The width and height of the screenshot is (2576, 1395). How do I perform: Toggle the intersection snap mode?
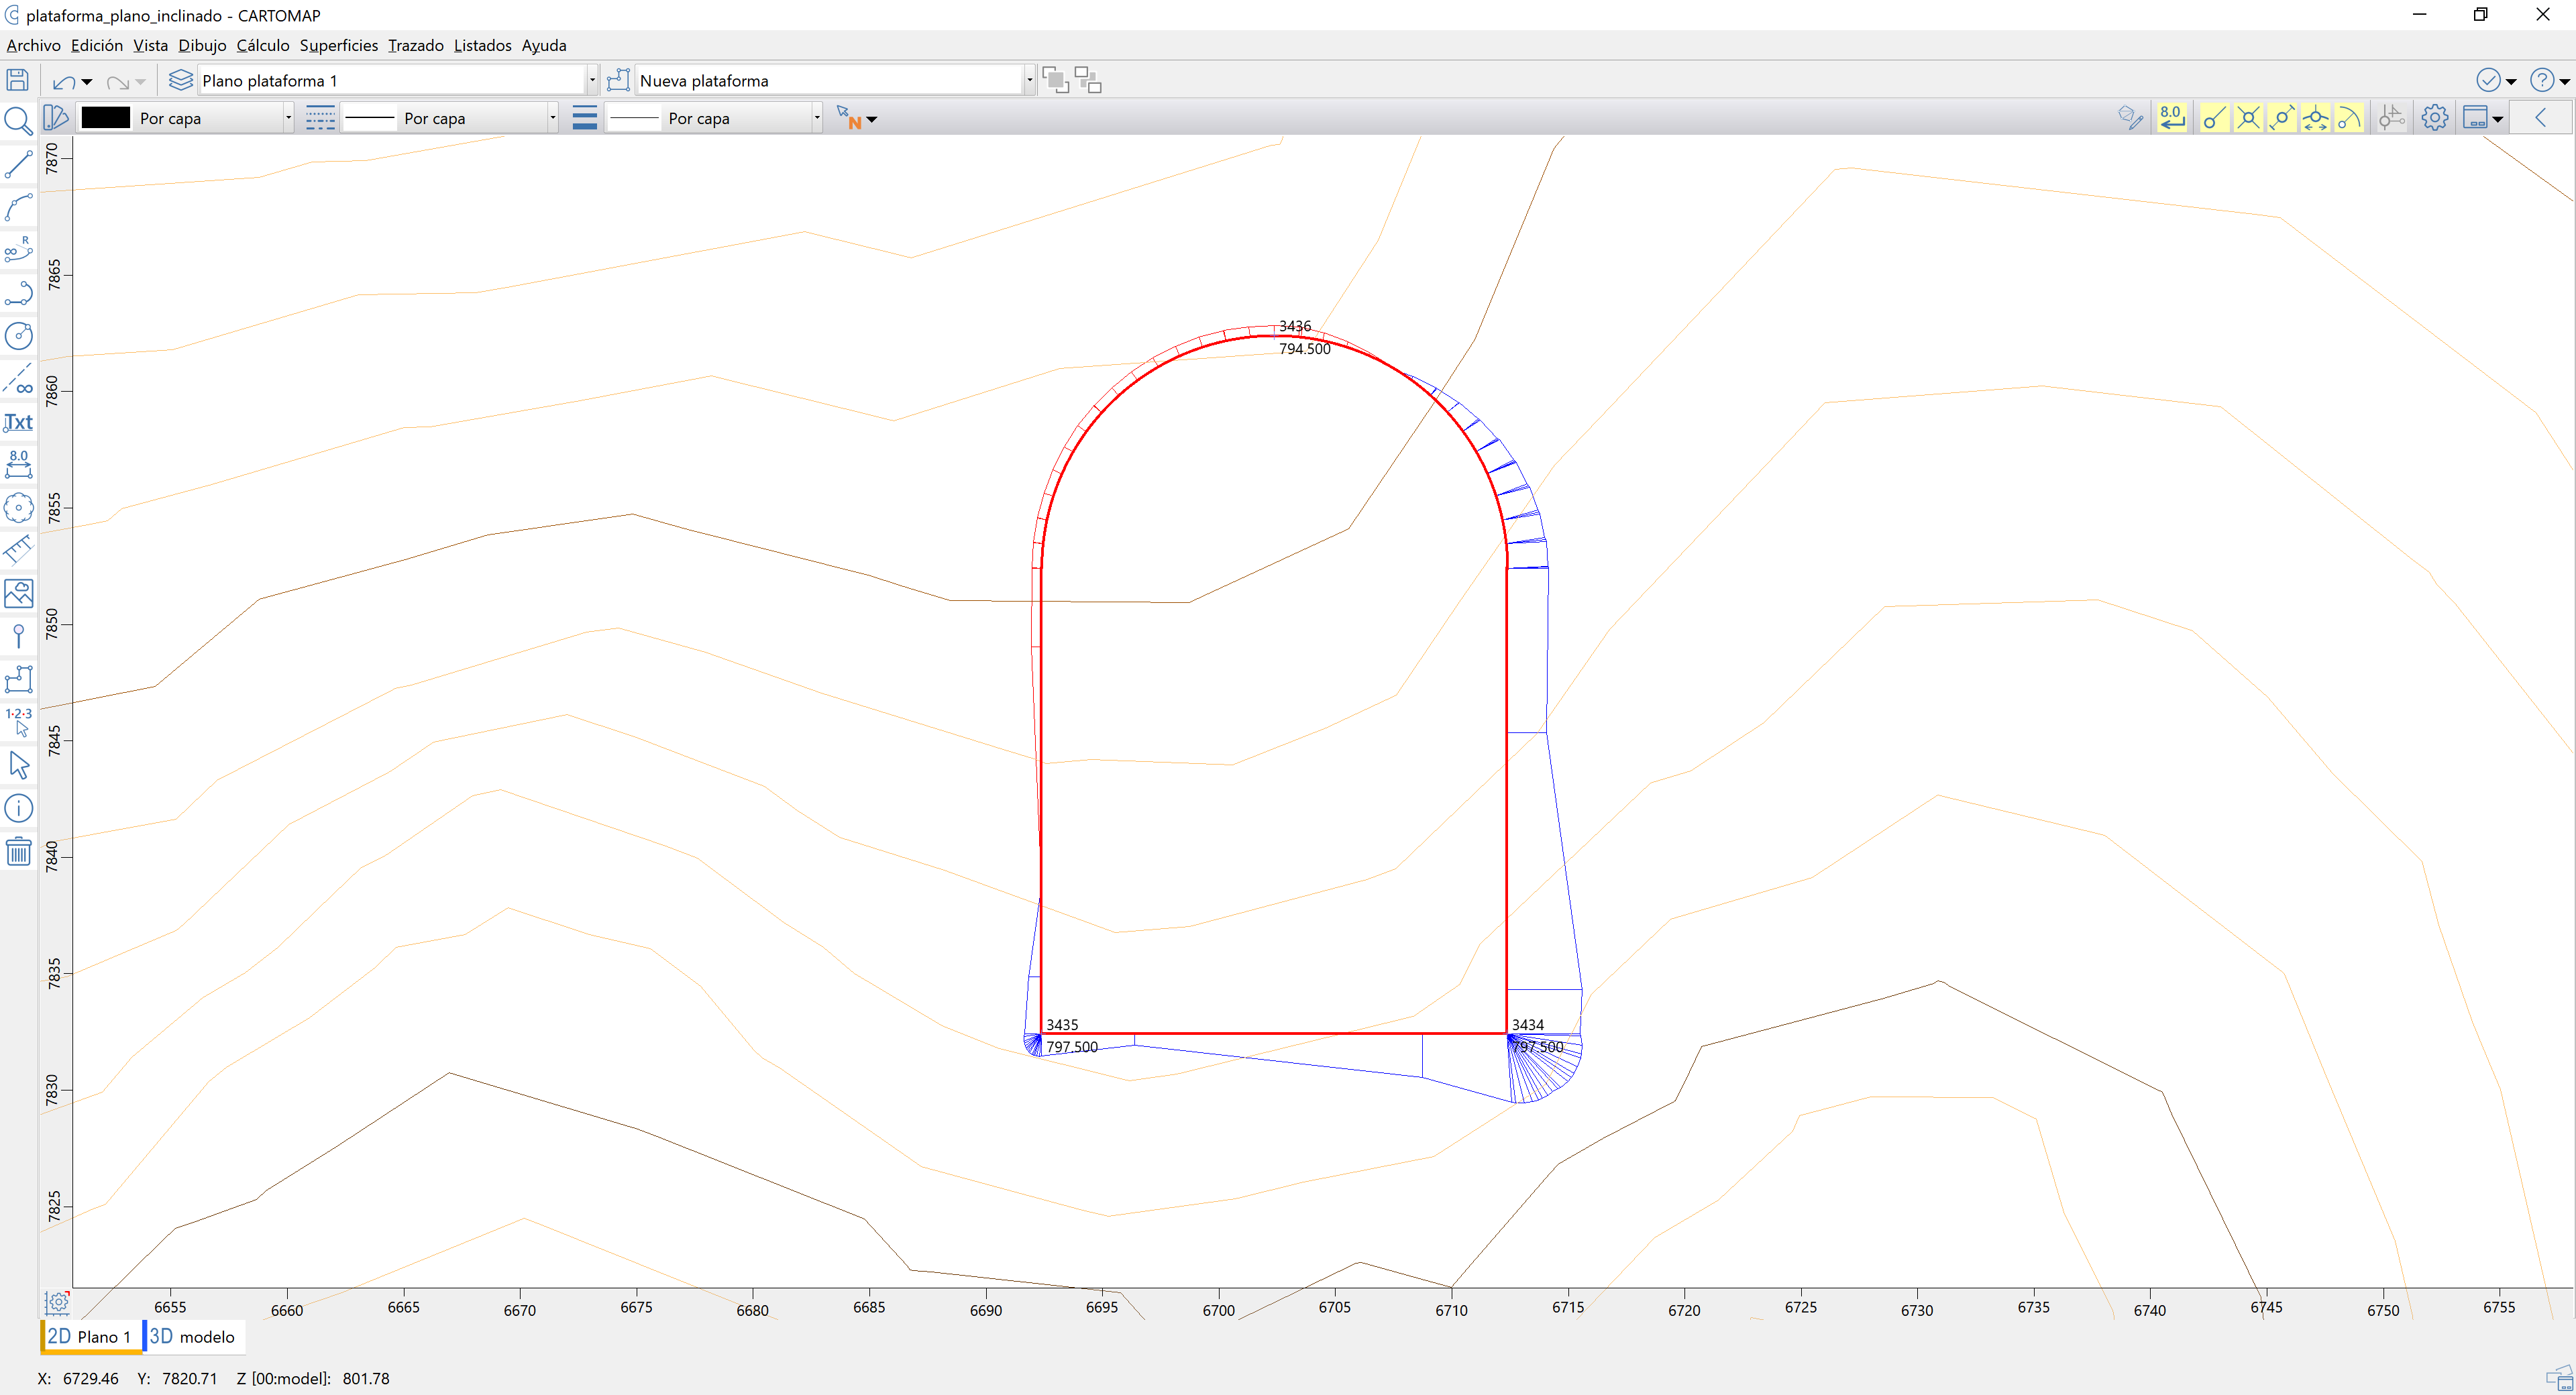(x=2248, y=117)
